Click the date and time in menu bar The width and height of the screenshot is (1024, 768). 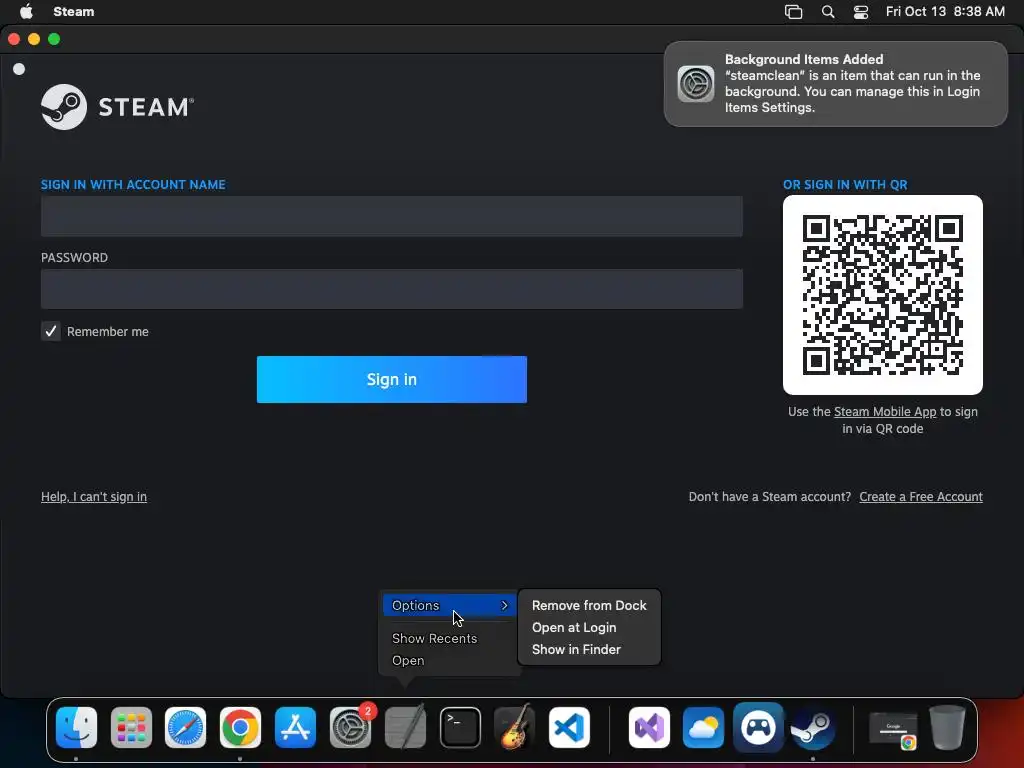[945, 11]
